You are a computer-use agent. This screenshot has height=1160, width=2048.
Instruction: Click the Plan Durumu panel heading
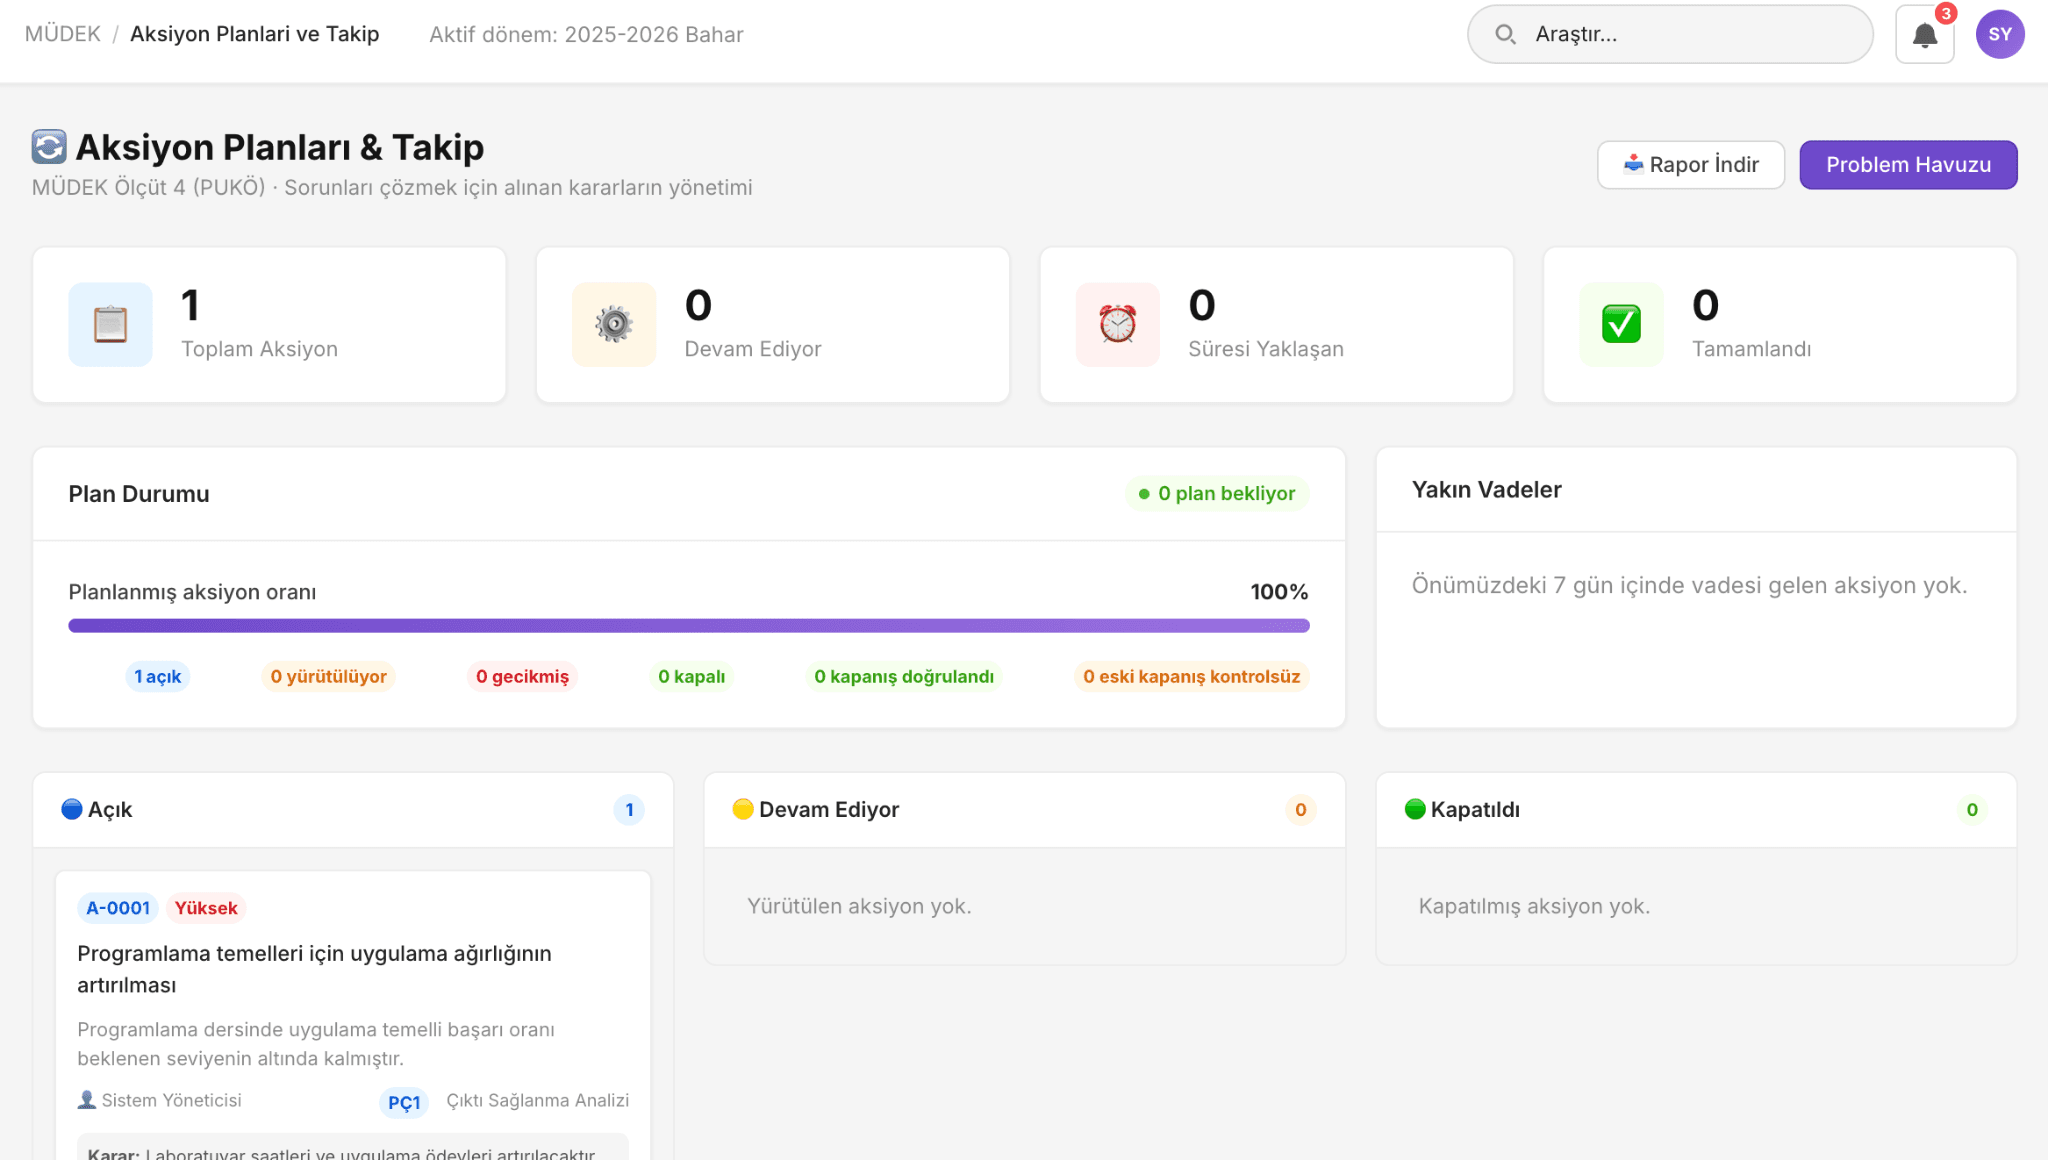[x=139, y=494]
